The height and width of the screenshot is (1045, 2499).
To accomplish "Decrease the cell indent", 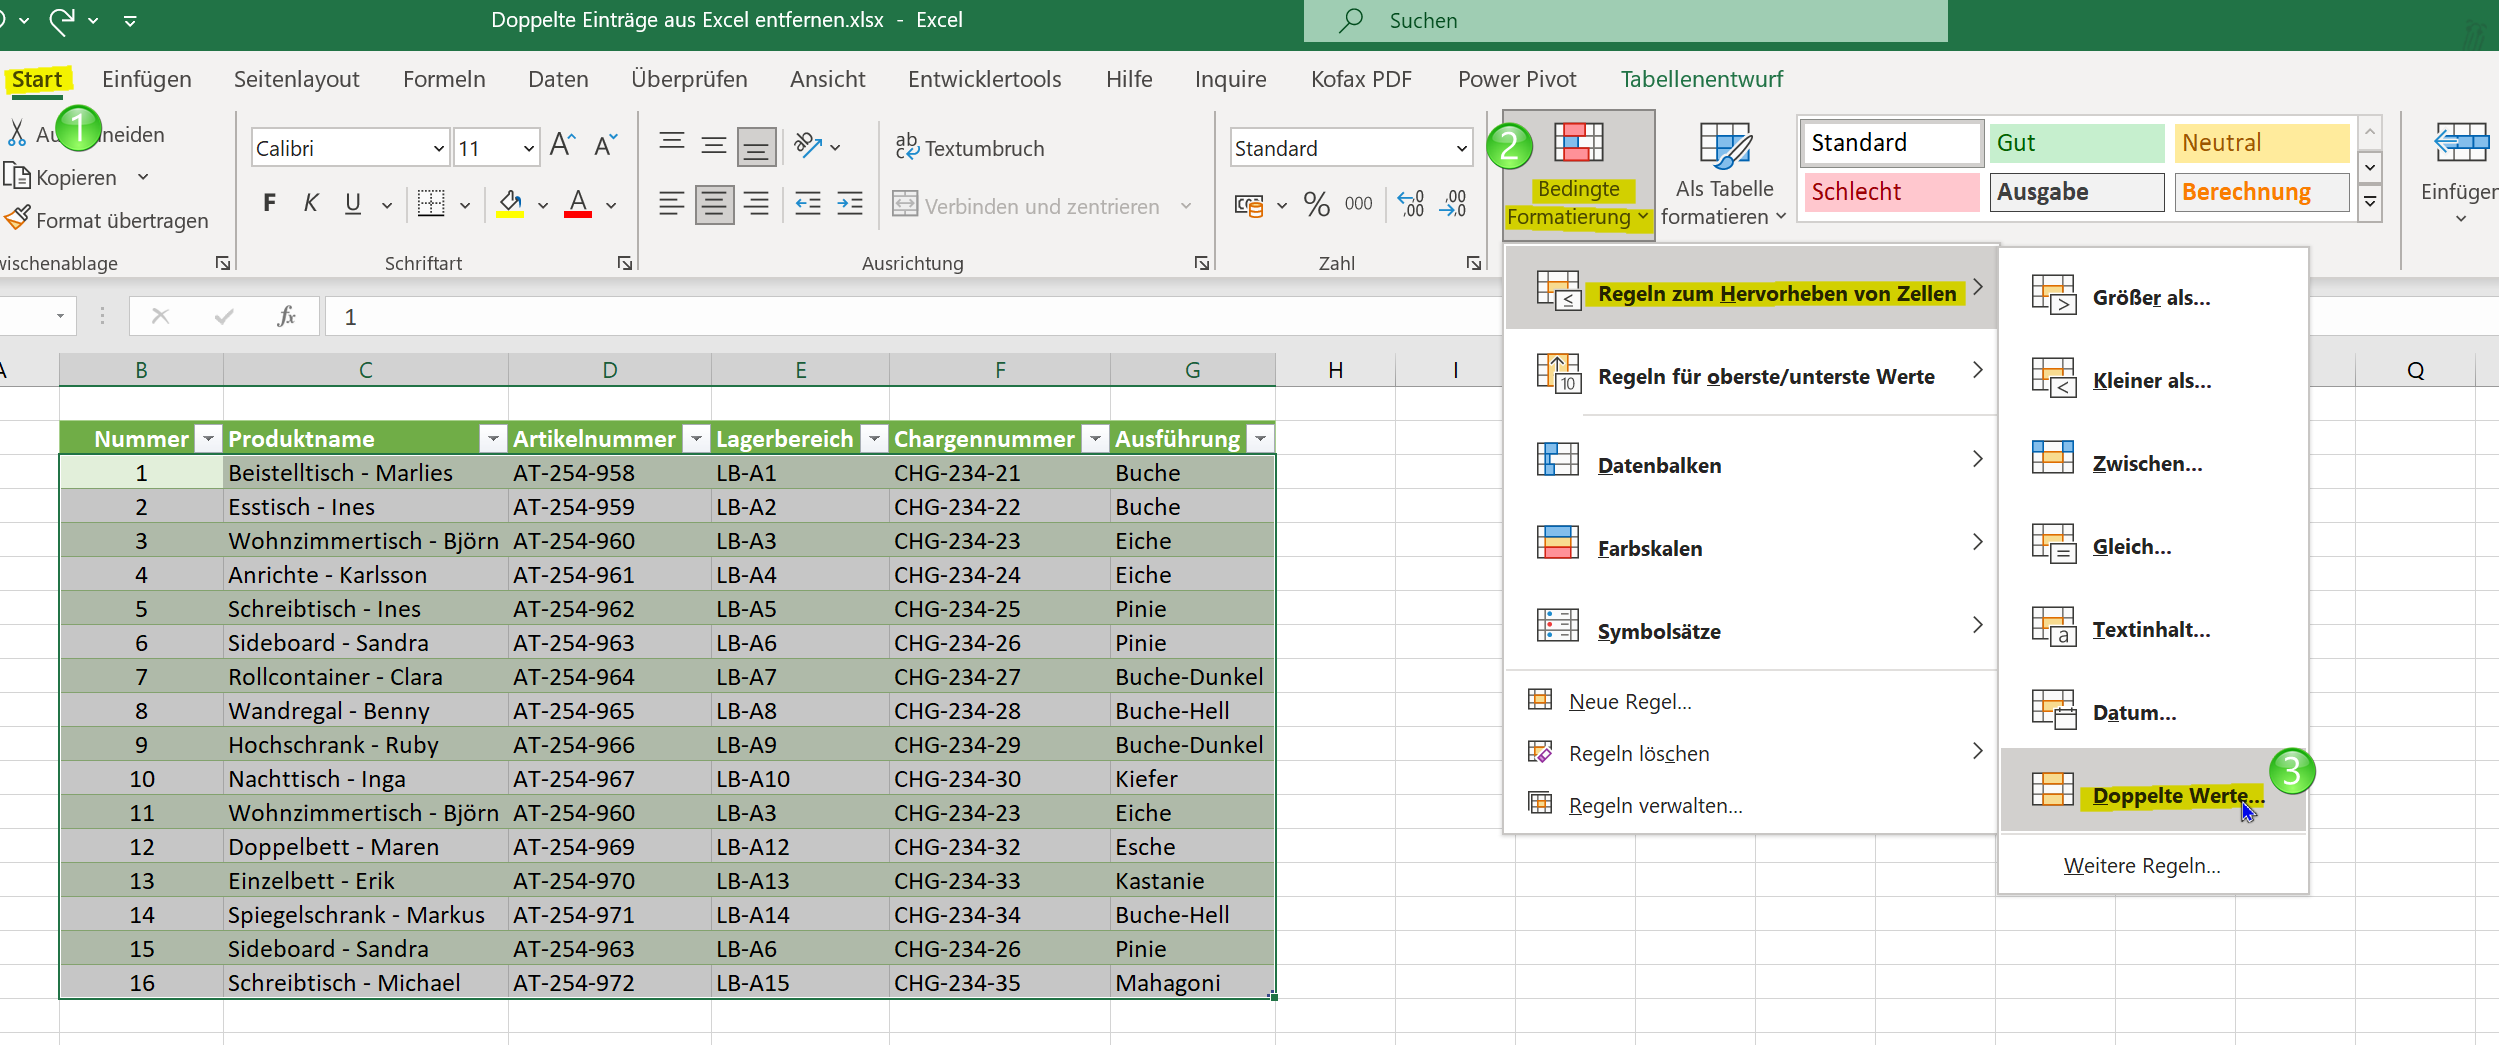I will point(808,205).
